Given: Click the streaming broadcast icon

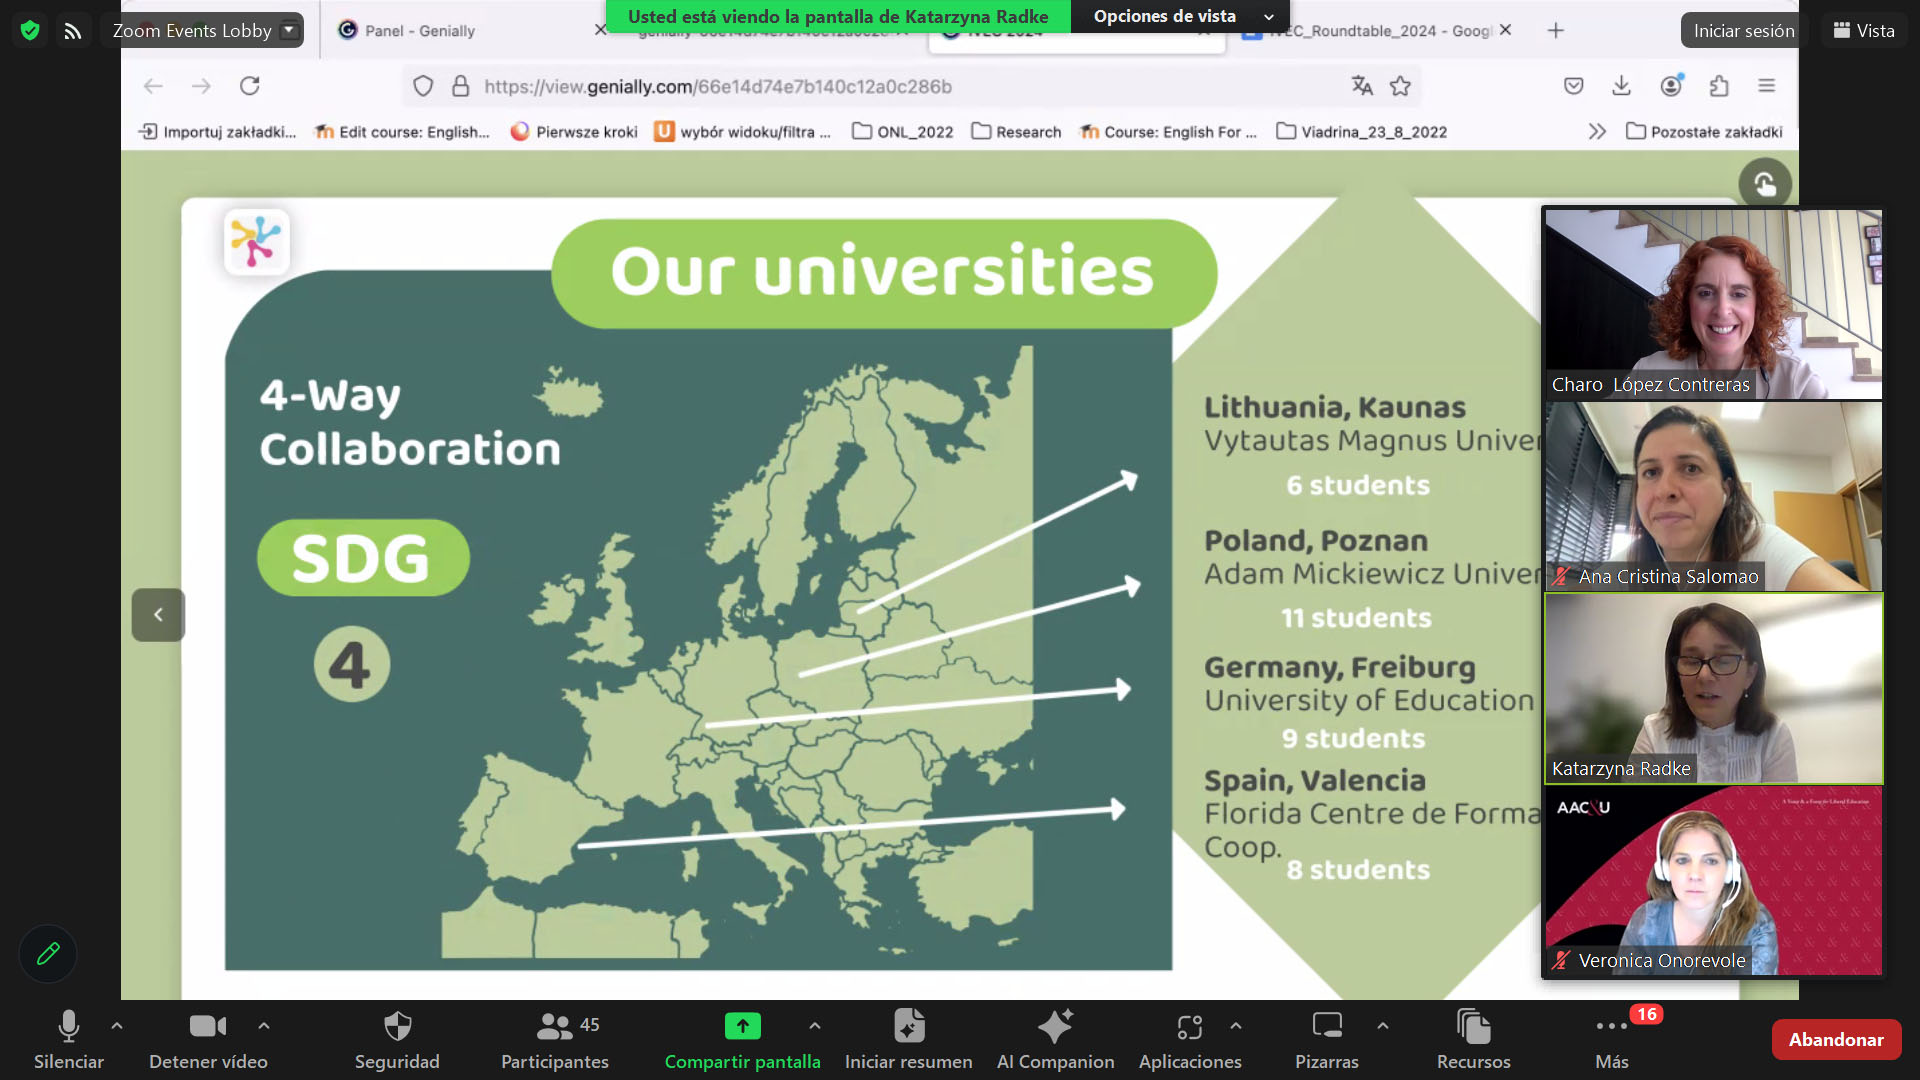Looking at the screenshot, I should [x=72, y=30].
